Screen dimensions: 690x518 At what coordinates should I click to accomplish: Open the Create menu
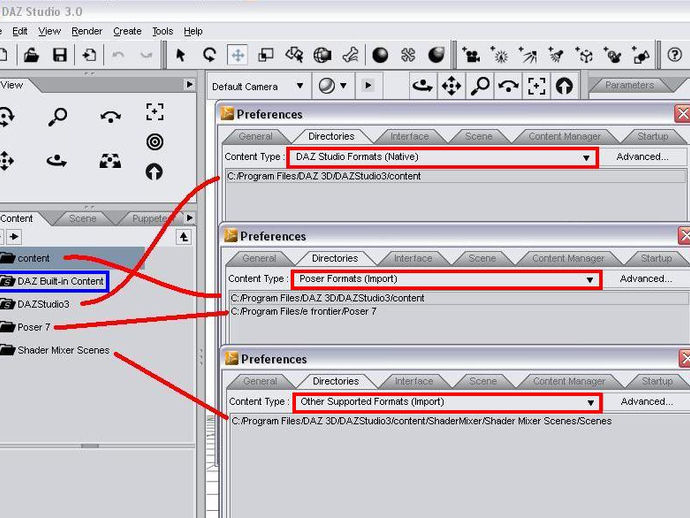click(127, 31)
